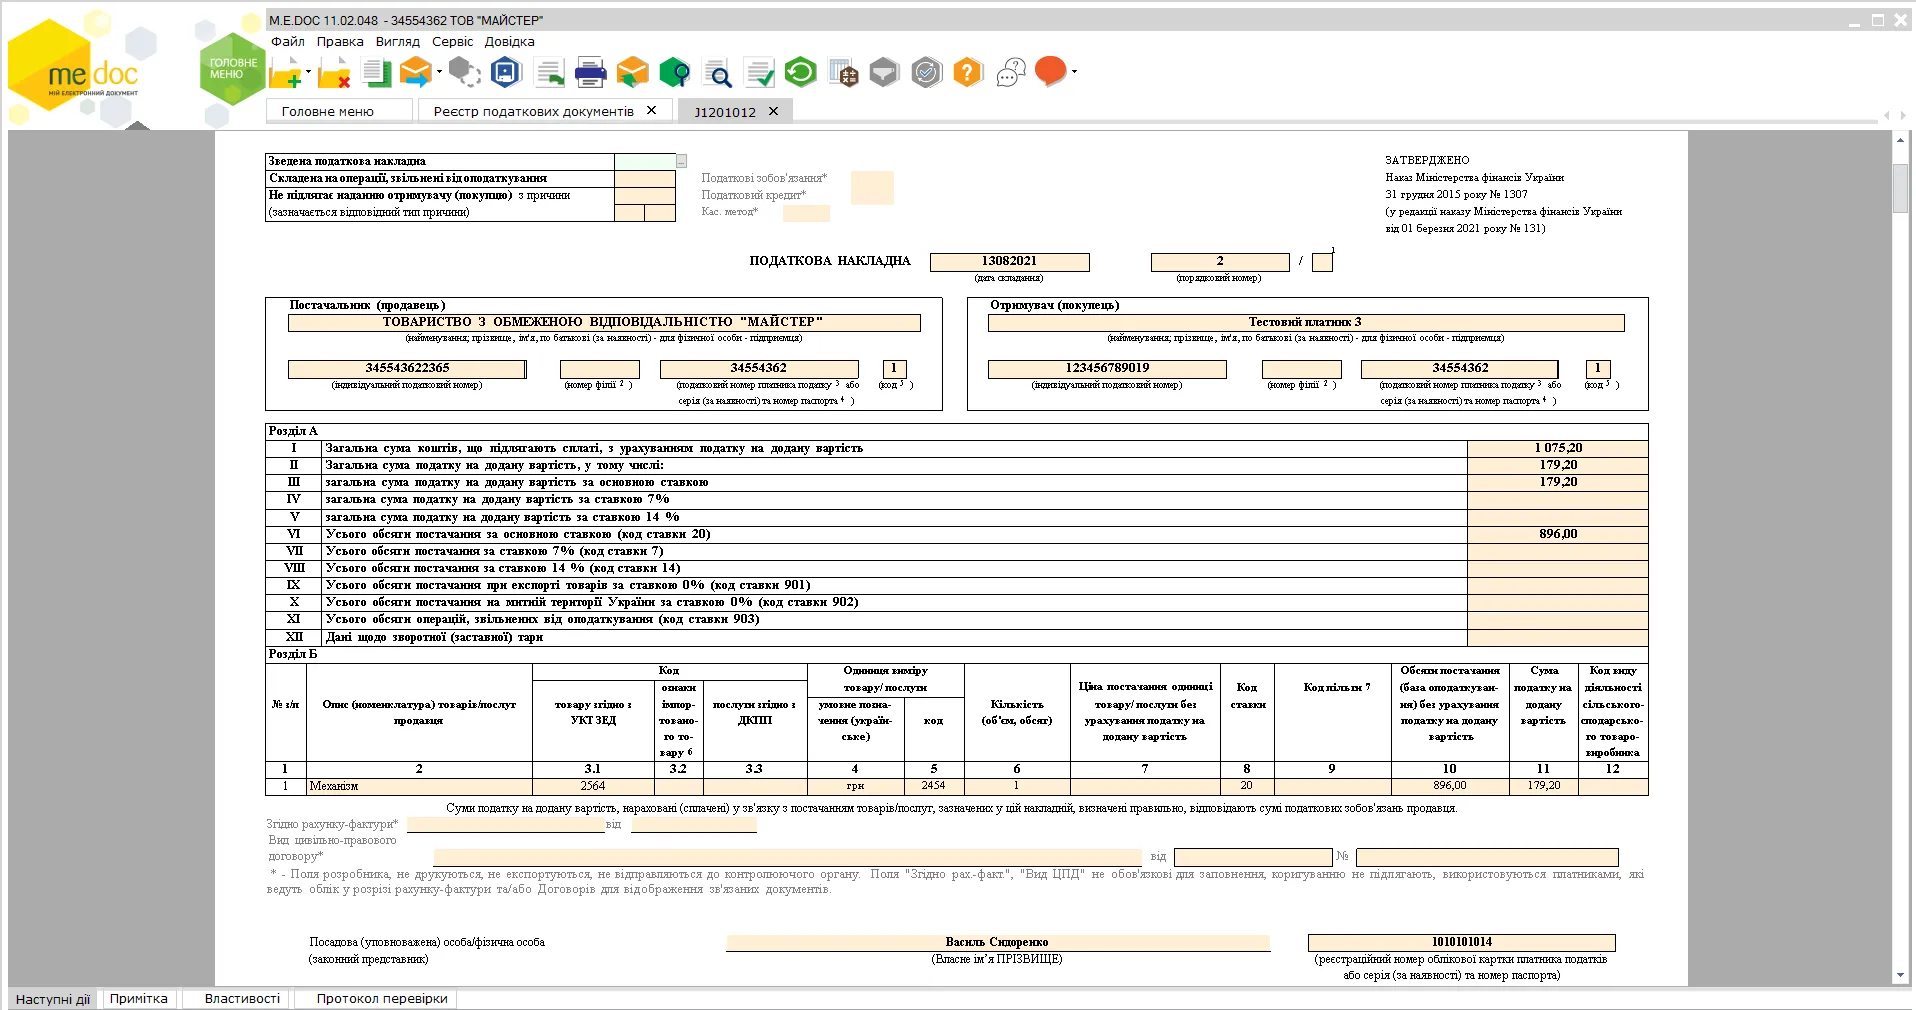Open the Примітка bottom tab
The image size is (1916, 1010).
point(139,998)
